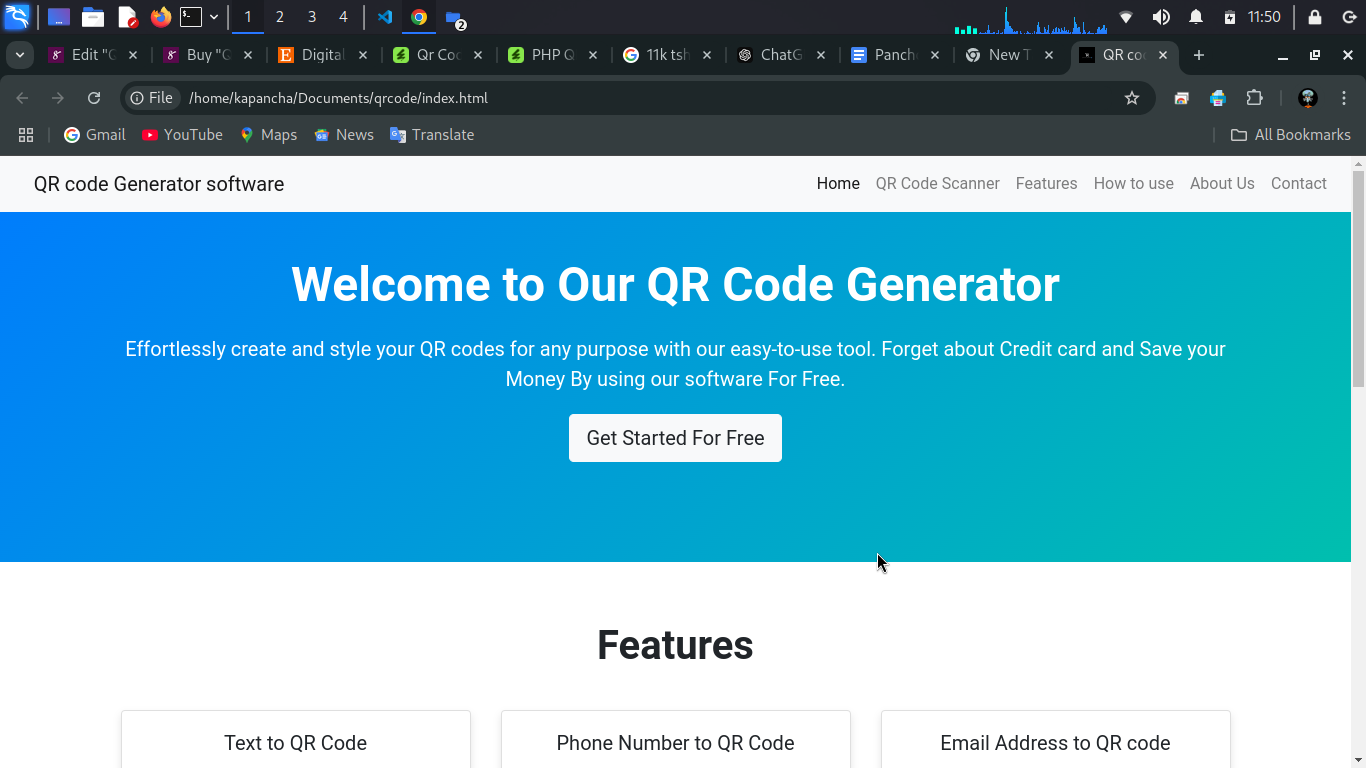Open the All Bookmarks folder
This screenshot has width=1366, height=768.
pos(1290,134)
